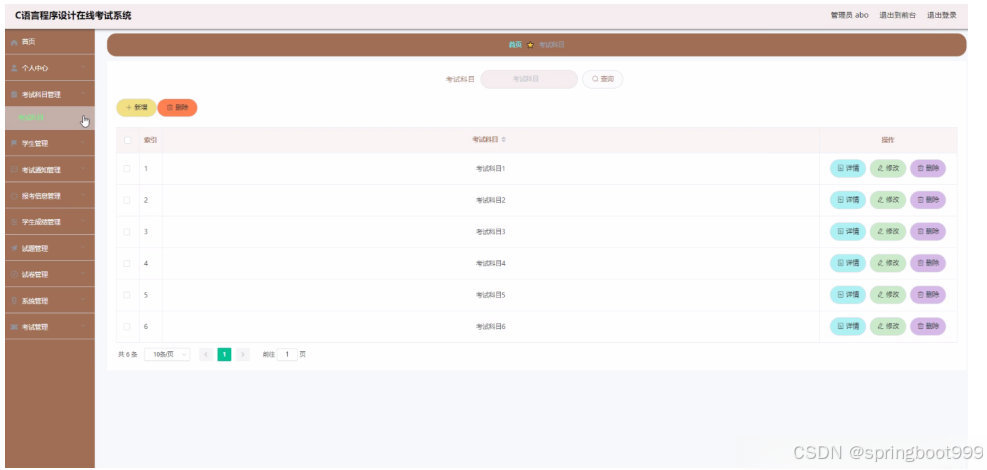Click the clock icon beside 试卷管理
This screenshot has width=987, height=470.
14,274
